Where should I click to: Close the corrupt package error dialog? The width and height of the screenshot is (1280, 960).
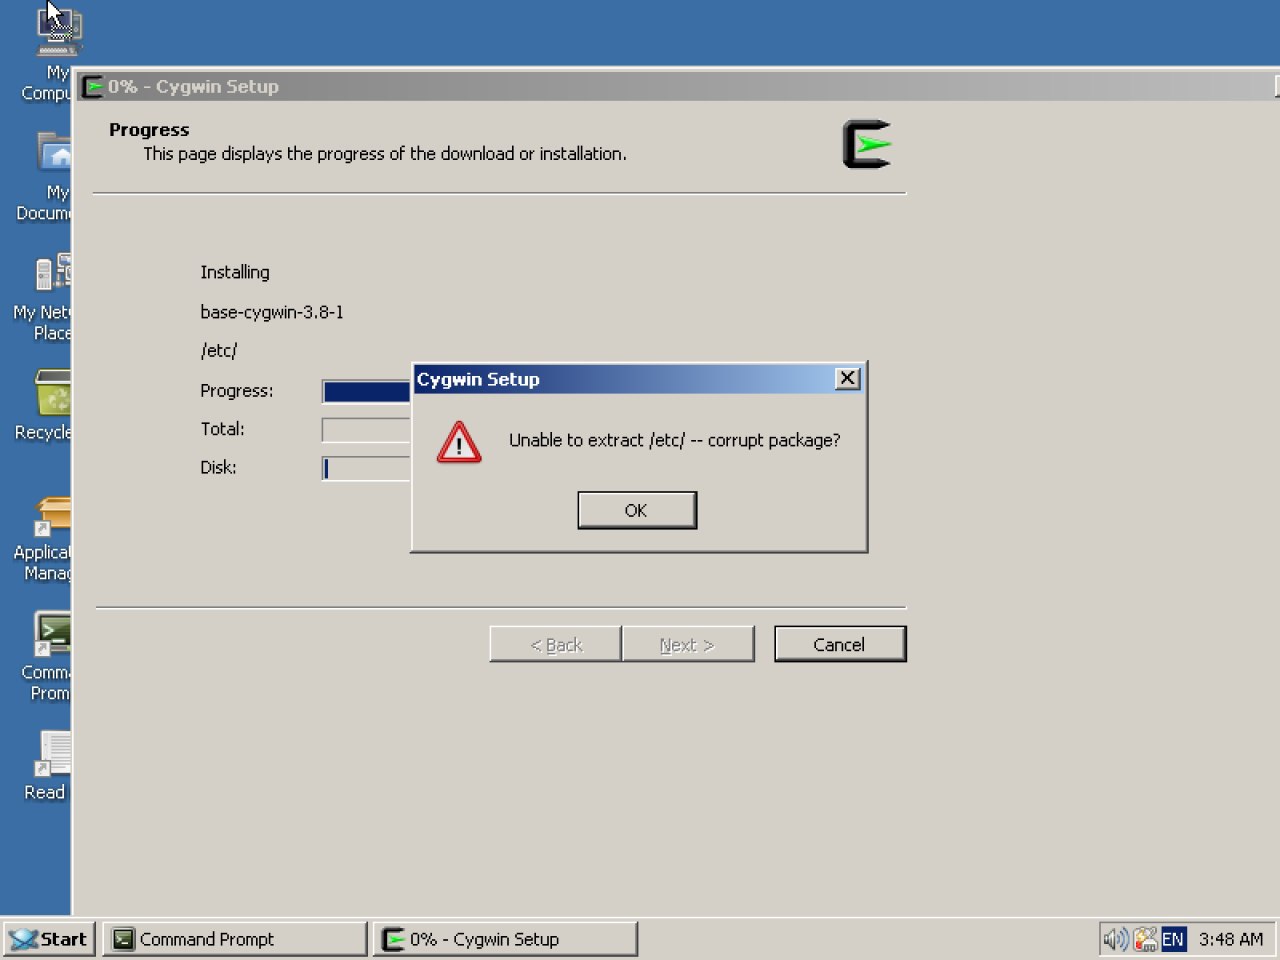847,378
